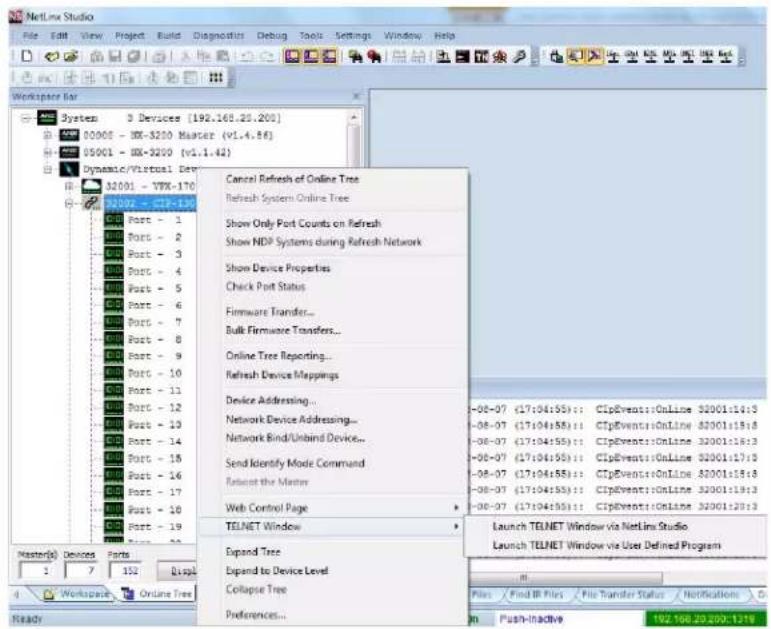771x629 pixels.
Task: Switch to the Workspace tab
Action: (76, 594)
